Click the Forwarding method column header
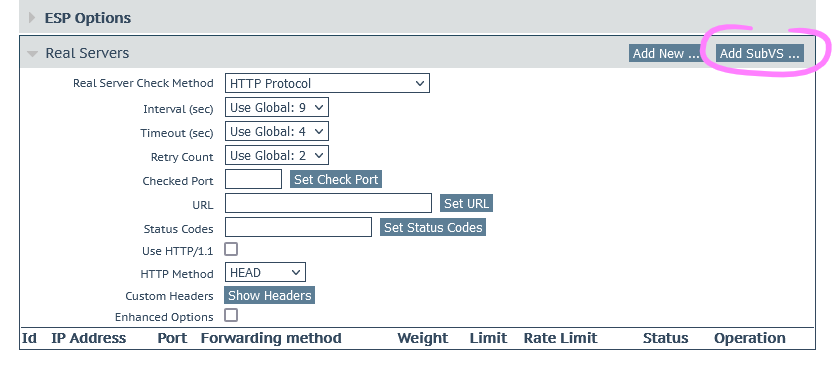The image size is (837, 378). [x=271, y=338]
